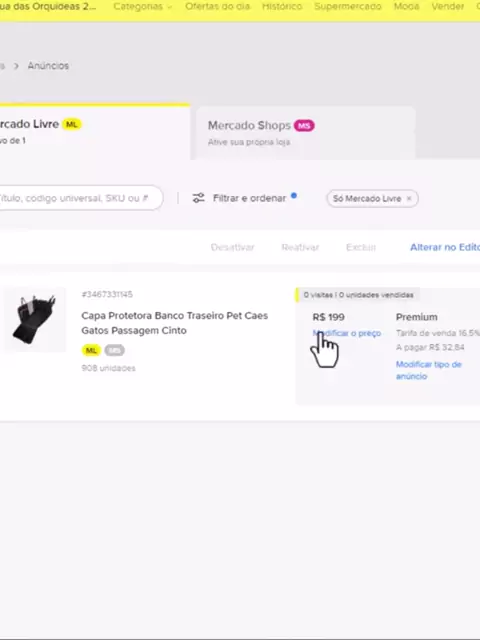Click Modificar tipo de anúncio link
Viewport: 480px width, 640px height.
pos(429,370)
